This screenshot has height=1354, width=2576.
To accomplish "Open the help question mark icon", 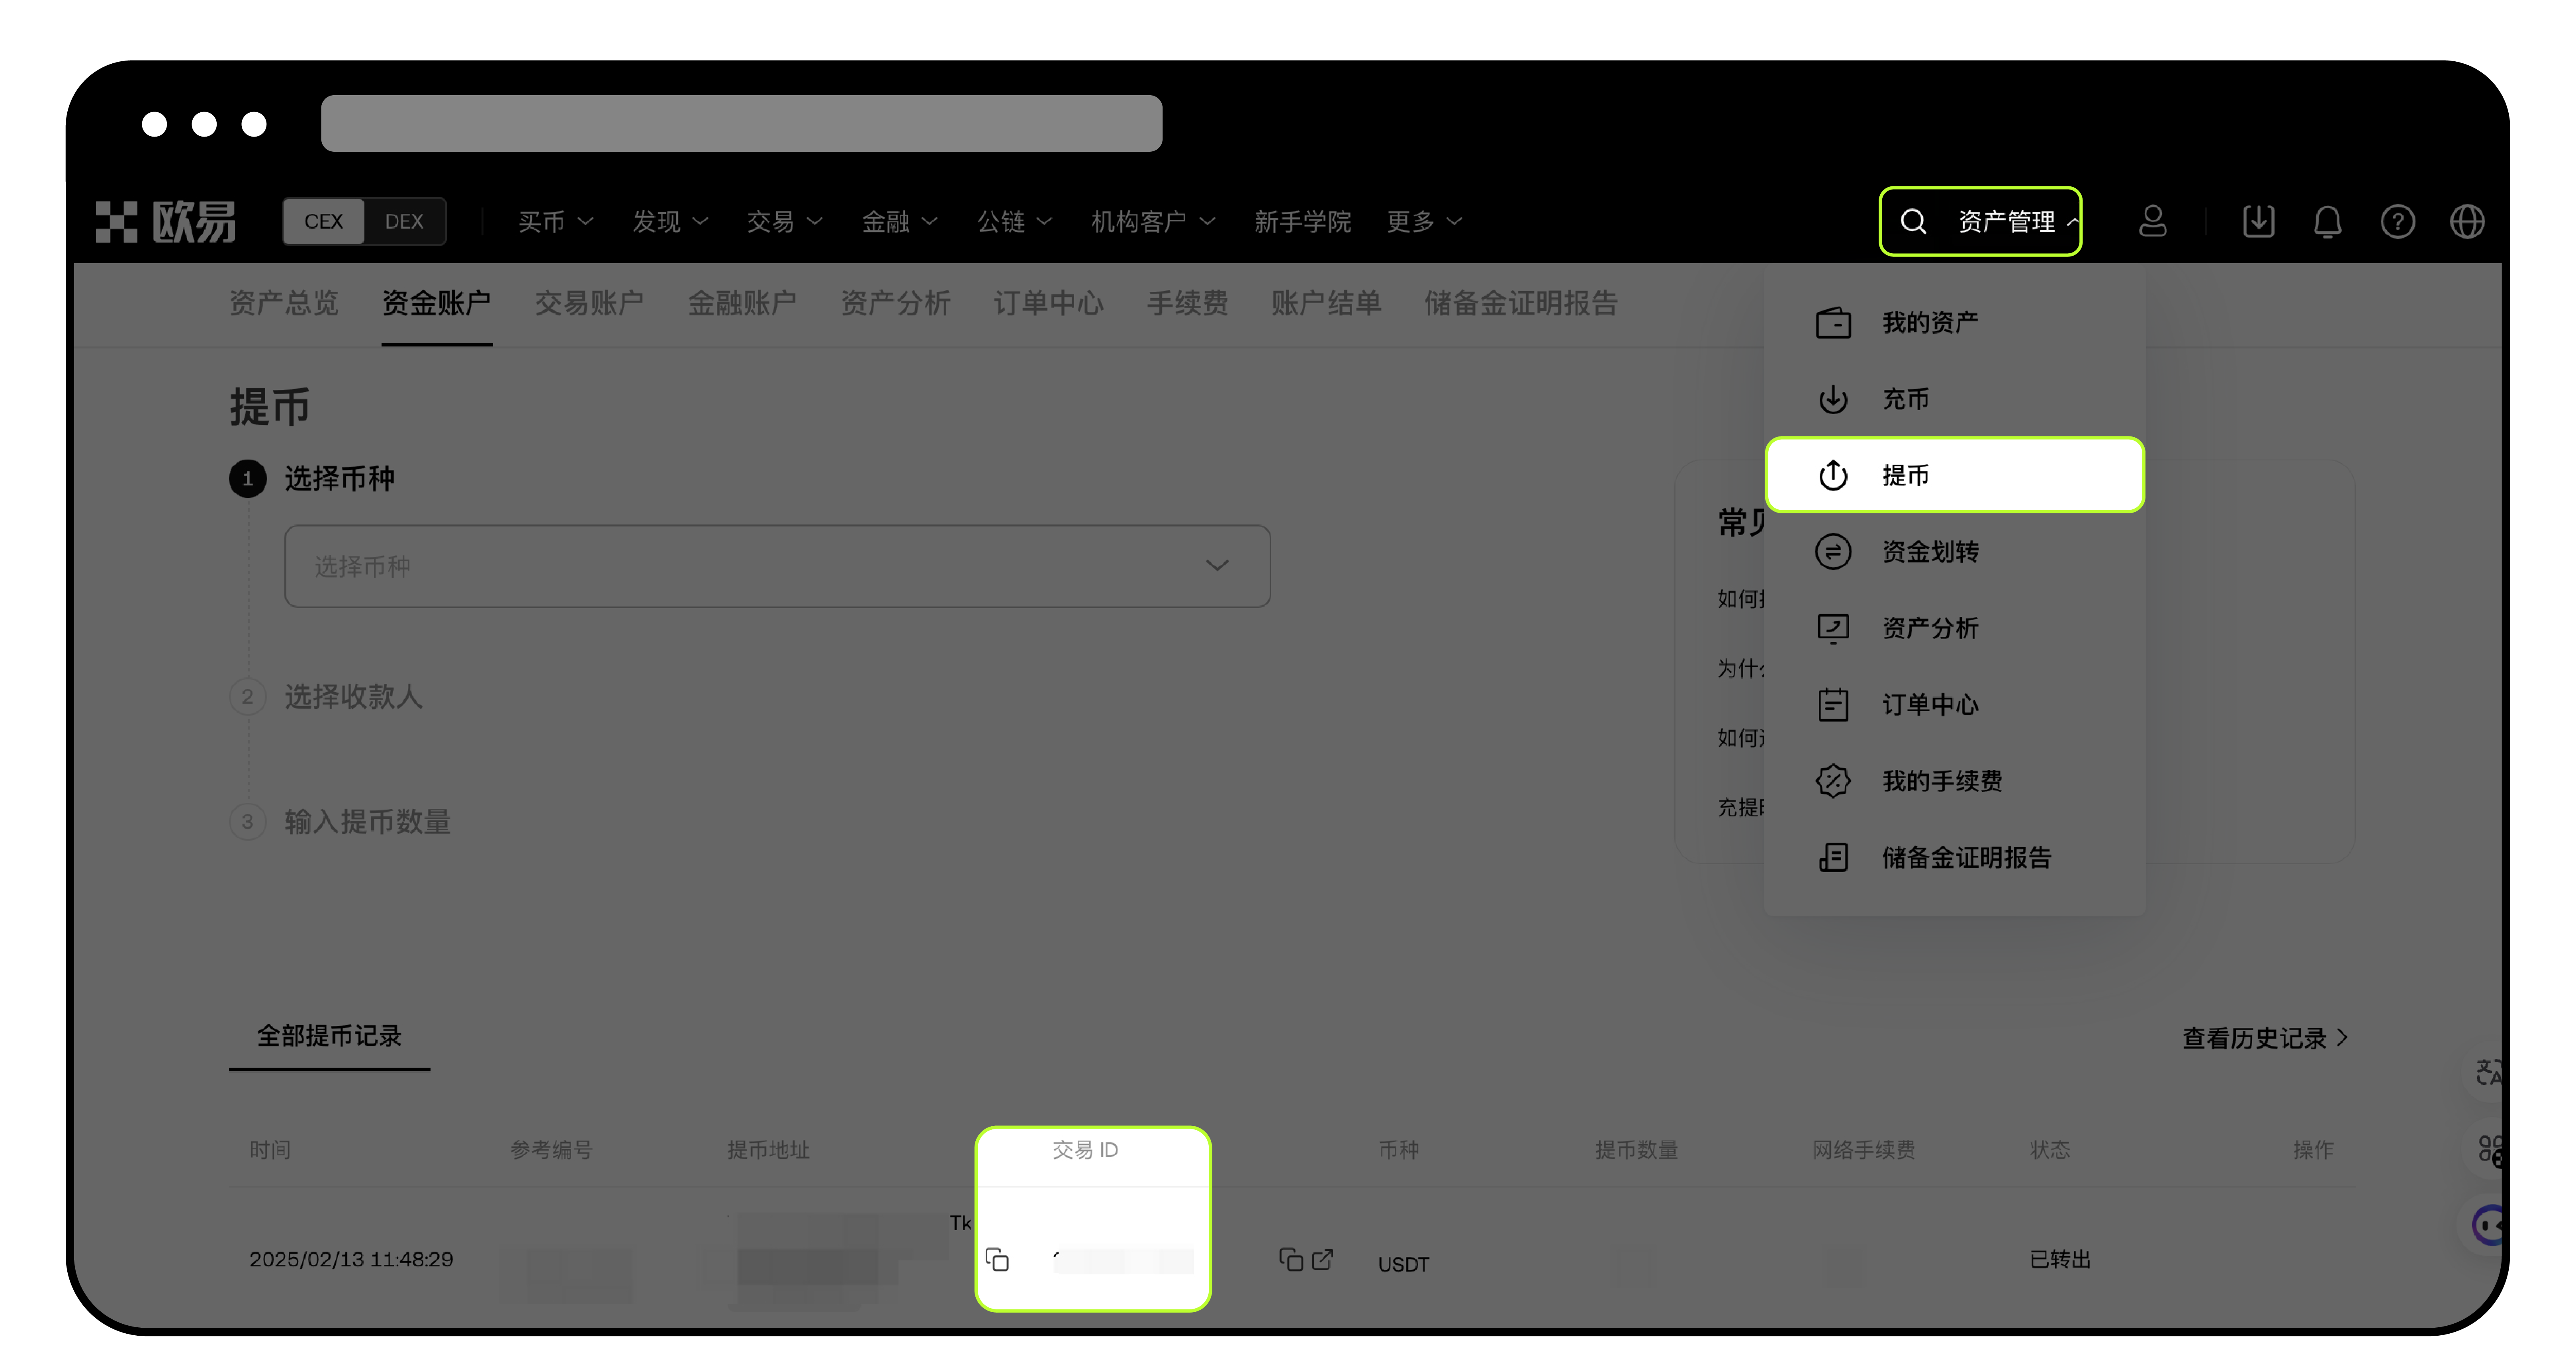I will click(2397, 221).
